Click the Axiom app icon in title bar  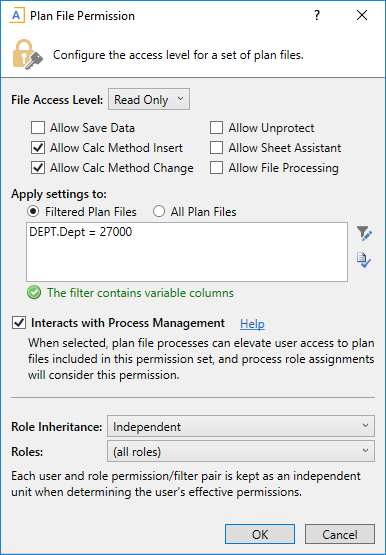coord(17,16)
